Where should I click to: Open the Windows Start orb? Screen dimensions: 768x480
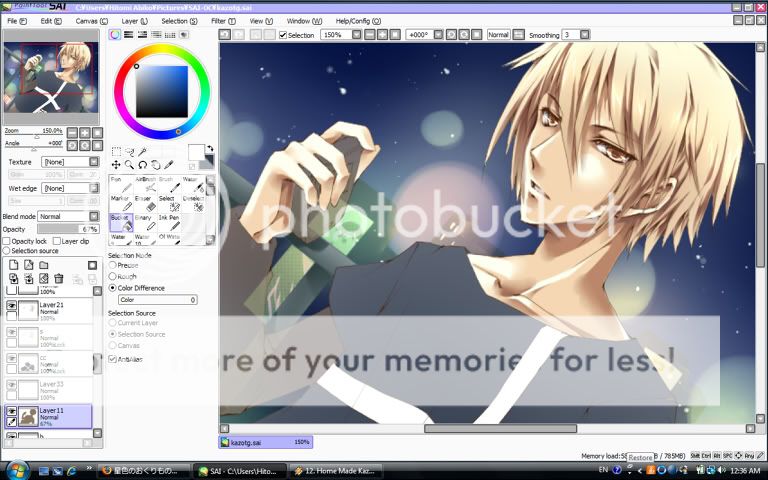pos(18,471)
